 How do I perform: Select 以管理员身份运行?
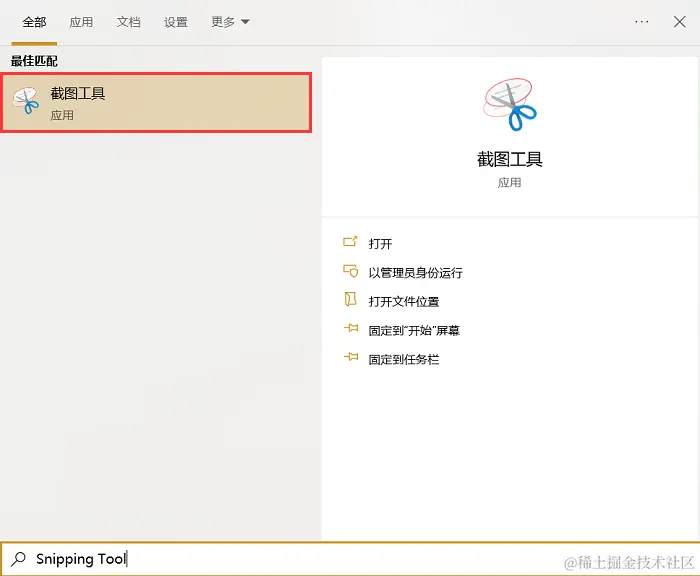[416, 273]
